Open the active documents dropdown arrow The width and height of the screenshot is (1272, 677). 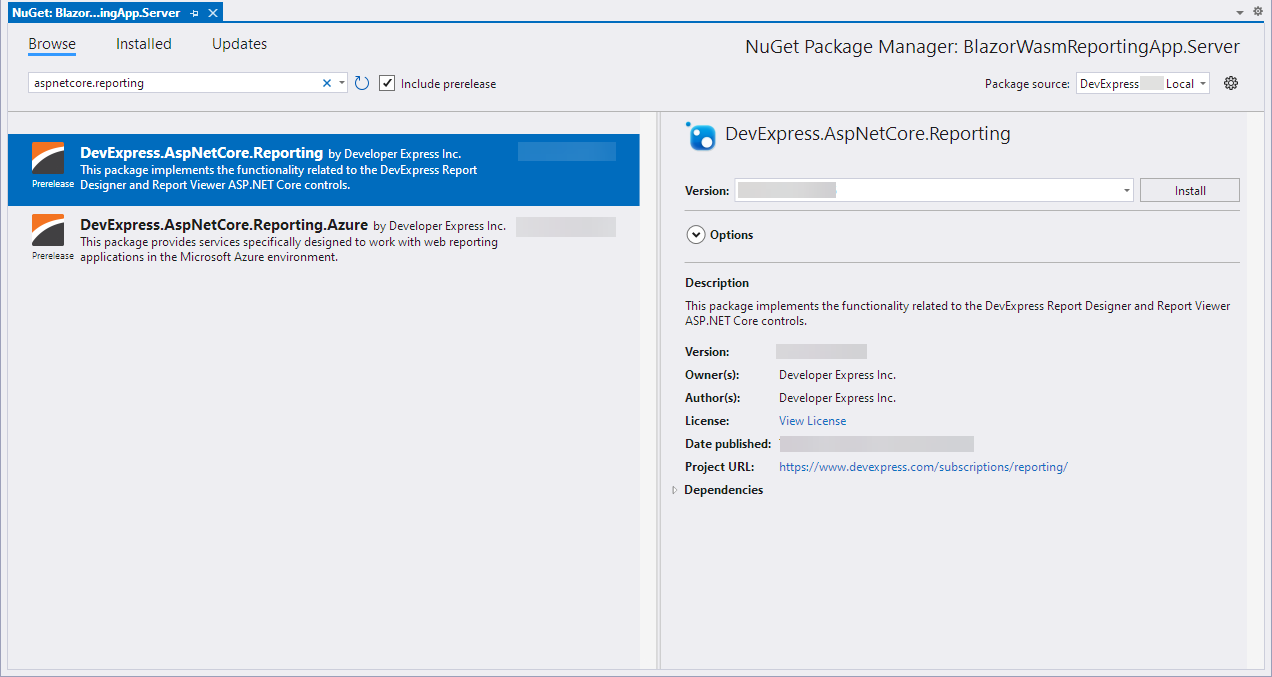(x=1240, y=12)
